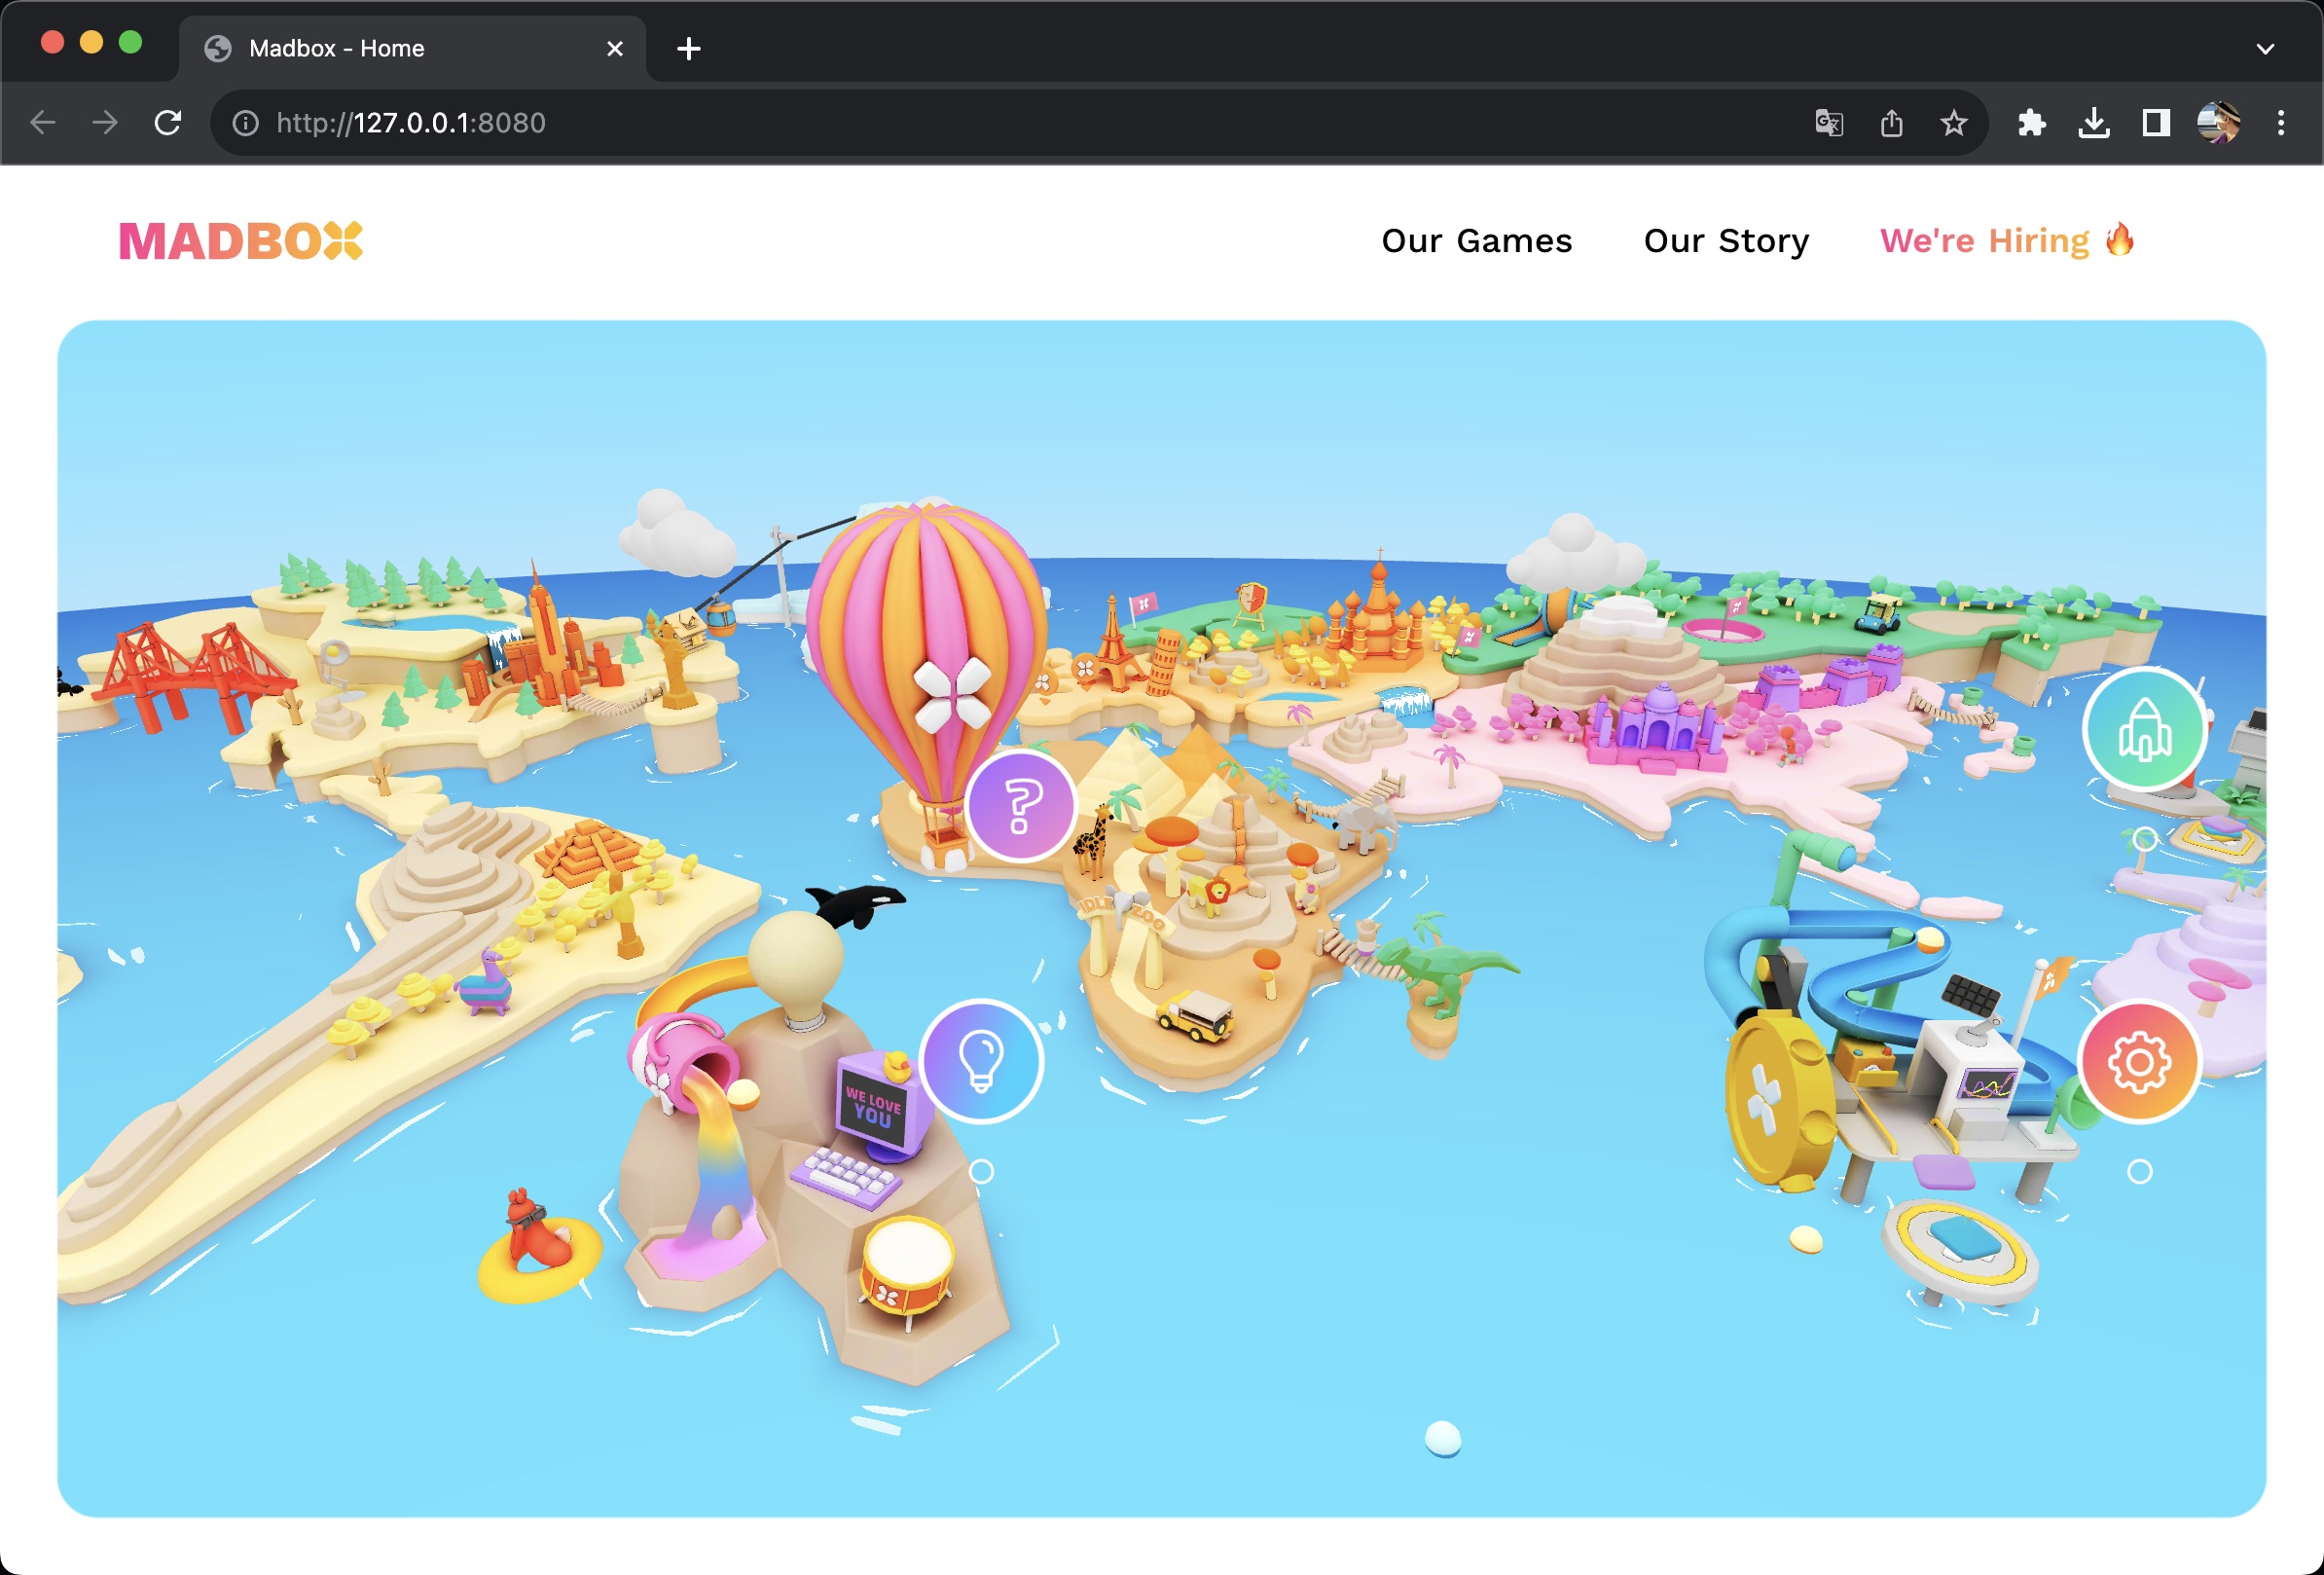Click the purple question mark hotspot

(x=1020, y=806)
